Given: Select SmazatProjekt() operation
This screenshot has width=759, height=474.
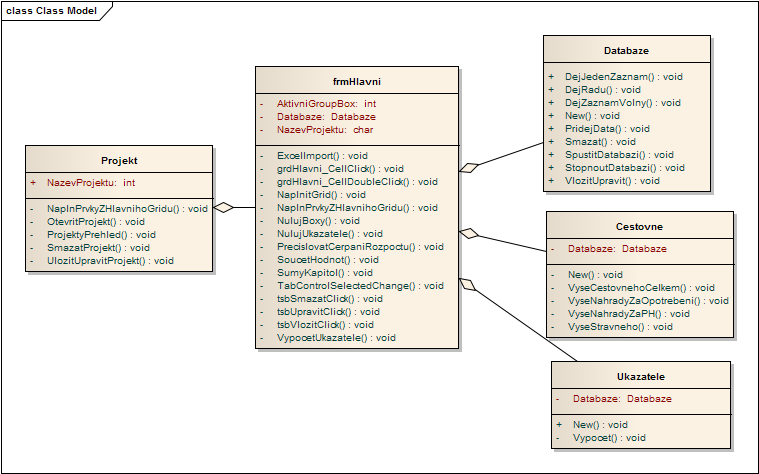Looking at the screenshot, I should [98, 248].
